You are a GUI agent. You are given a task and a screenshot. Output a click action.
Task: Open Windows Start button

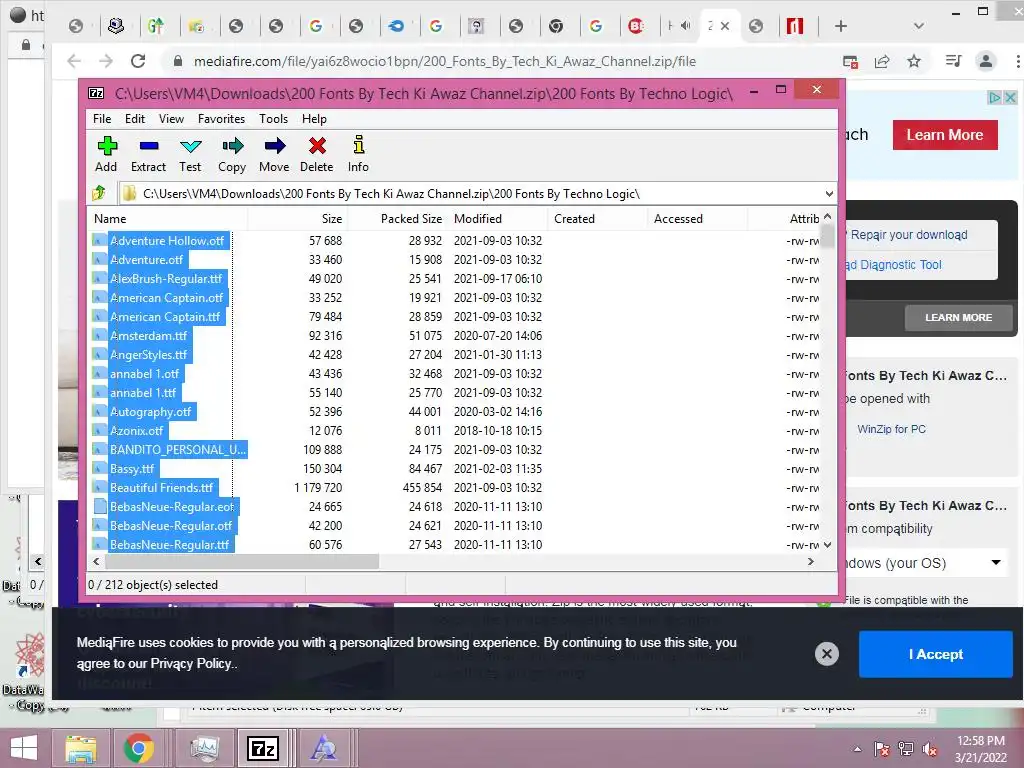pyautogui.click(x=24, y=748)
